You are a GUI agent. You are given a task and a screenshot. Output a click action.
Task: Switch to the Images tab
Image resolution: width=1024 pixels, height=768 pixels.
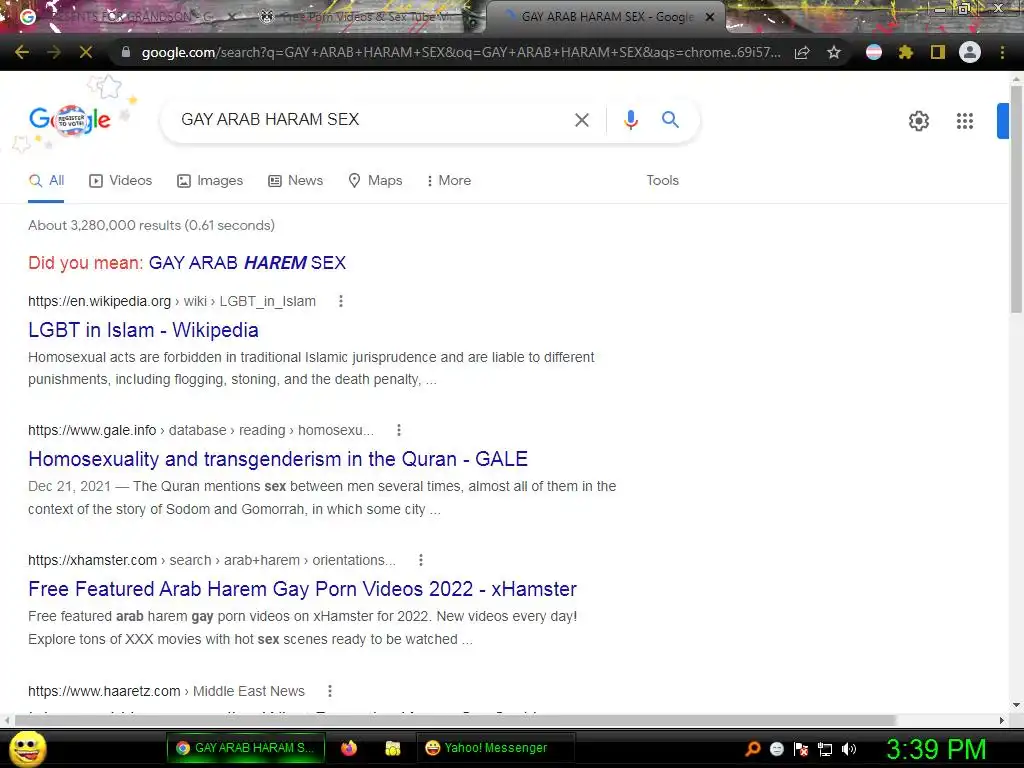(x=210, y=181)
